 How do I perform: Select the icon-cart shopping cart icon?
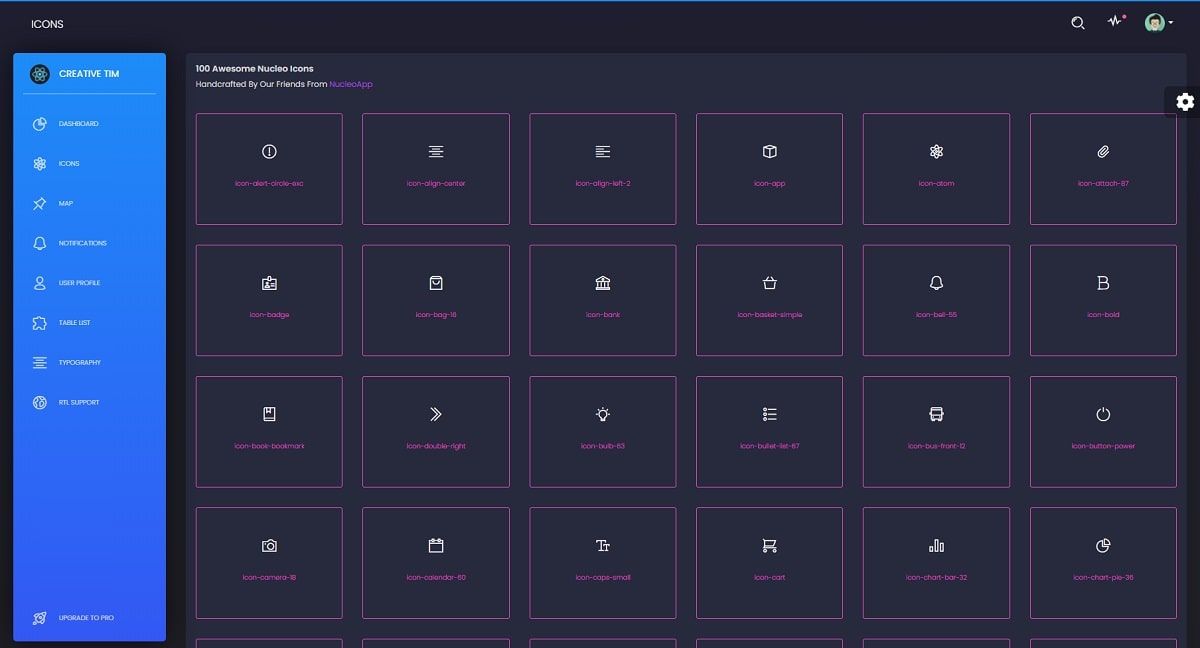[768, 562]
